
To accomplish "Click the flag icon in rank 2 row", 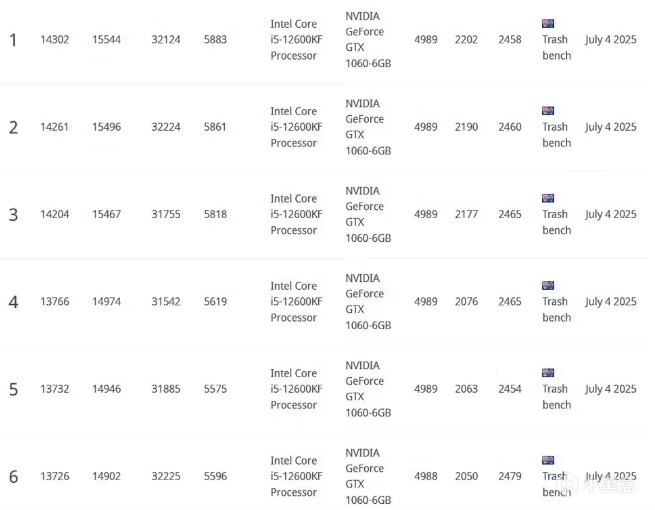I will click(548, 111).
